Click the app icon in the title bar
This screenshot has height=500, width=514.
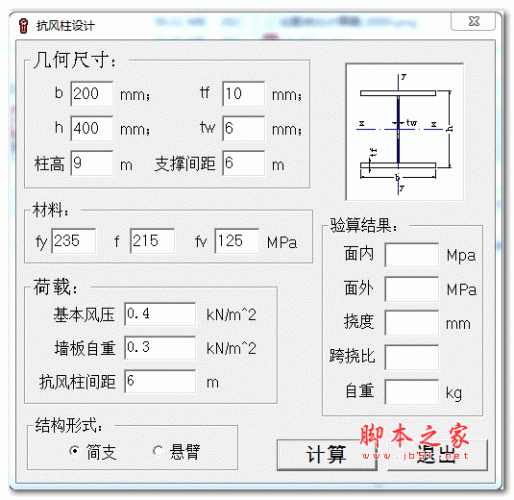tap(23, 26)
